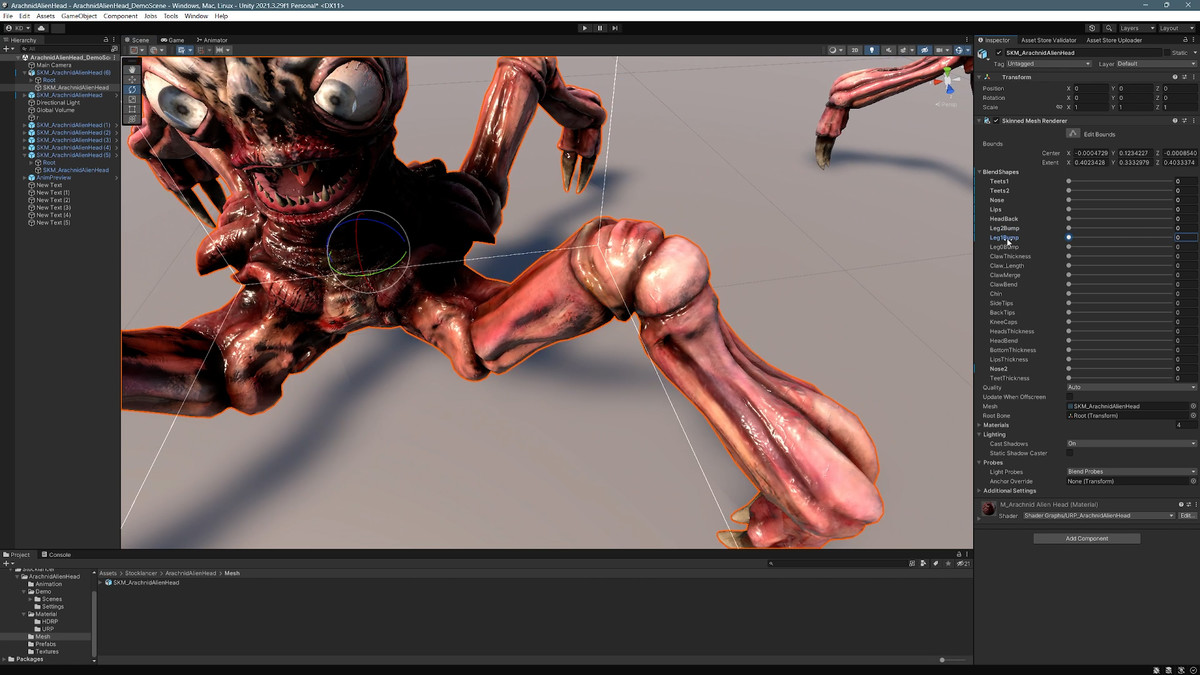Enable the Static Shadow Caster checkbox
The width and height of the screenshot is (1200, 675).
(1070, 453)
